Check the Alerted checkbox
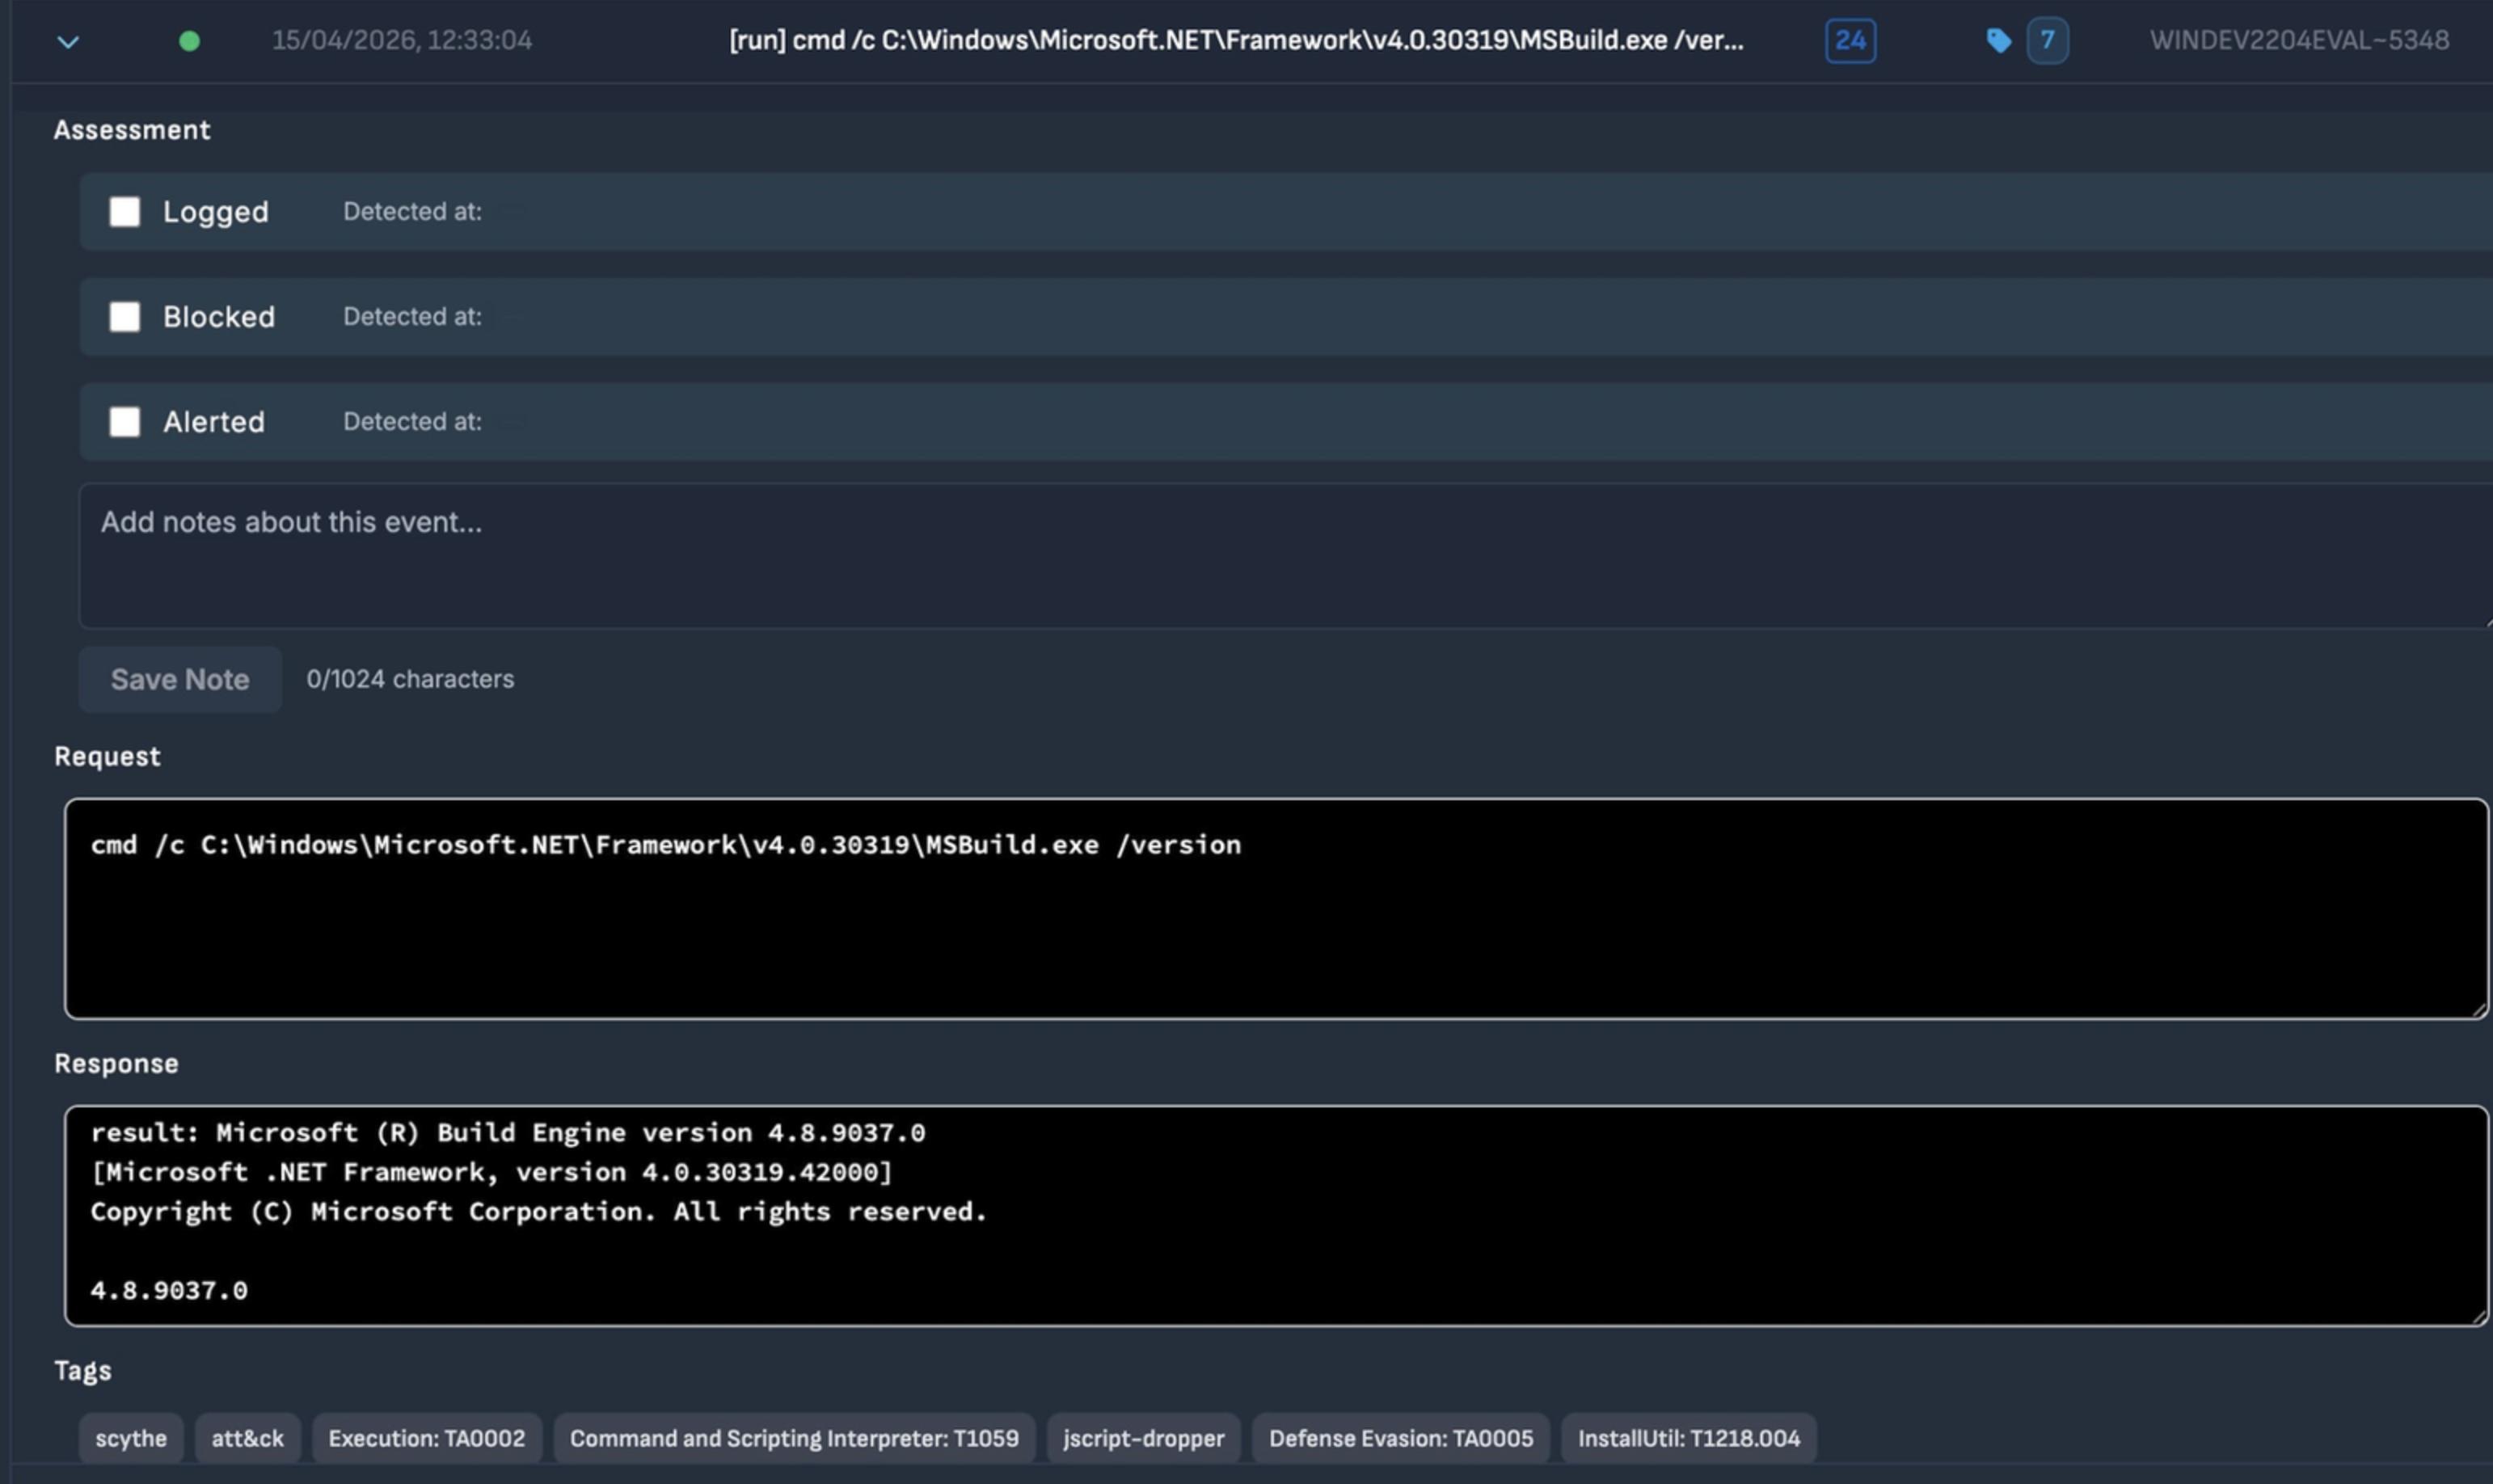This screenshot has height=1484, width=2493. (125, 422)
